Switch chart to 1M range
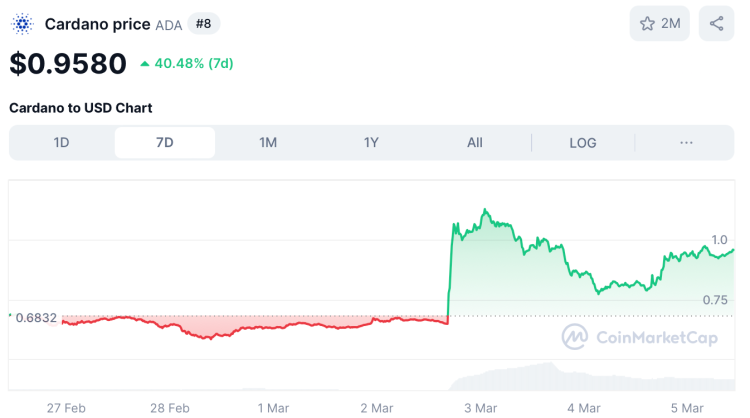The image size is (750, 418). [268, 143]
